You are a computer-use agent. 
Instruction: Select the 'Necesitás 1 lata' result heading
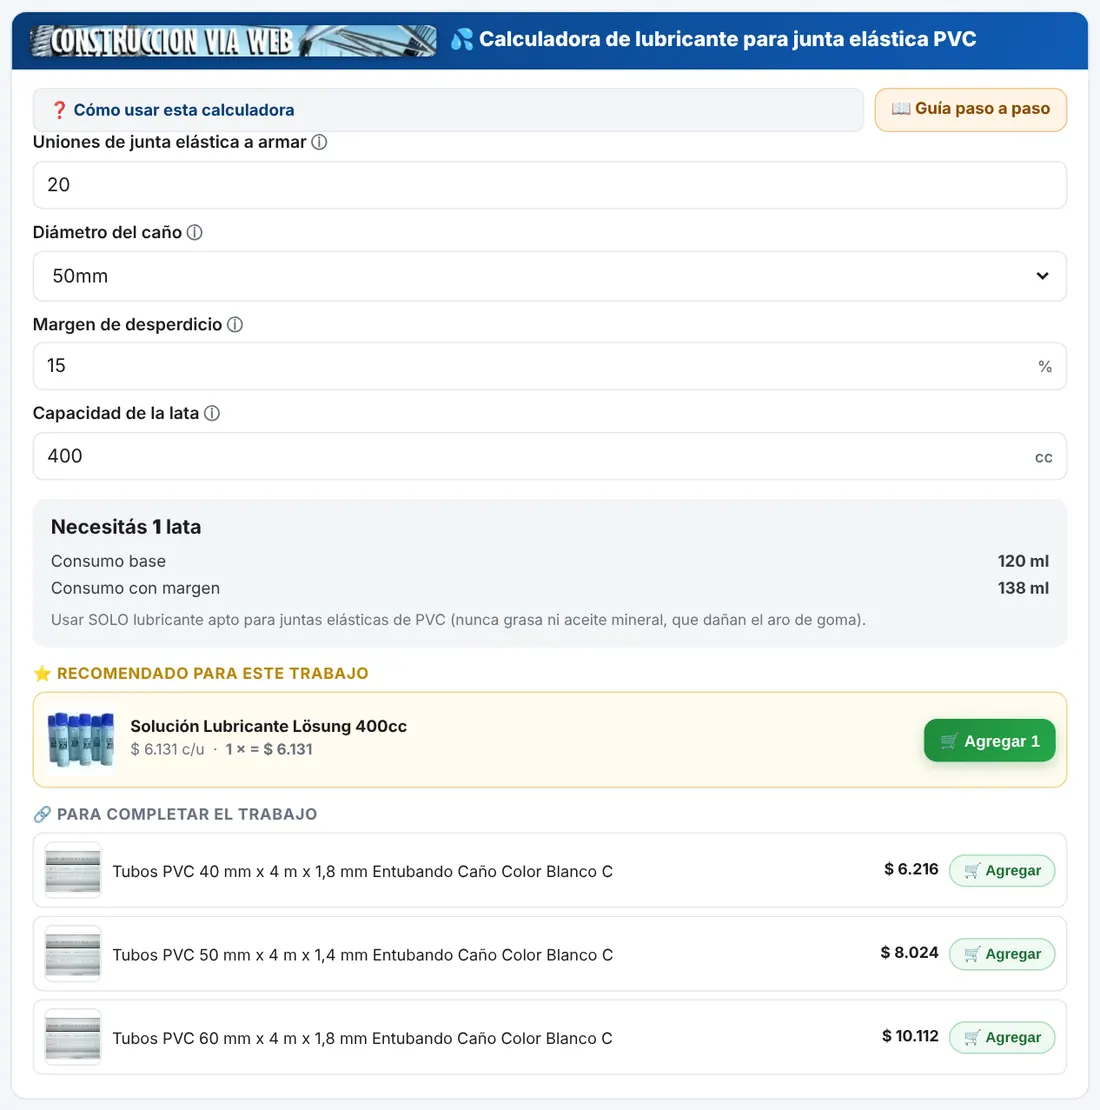click(126, 527)
